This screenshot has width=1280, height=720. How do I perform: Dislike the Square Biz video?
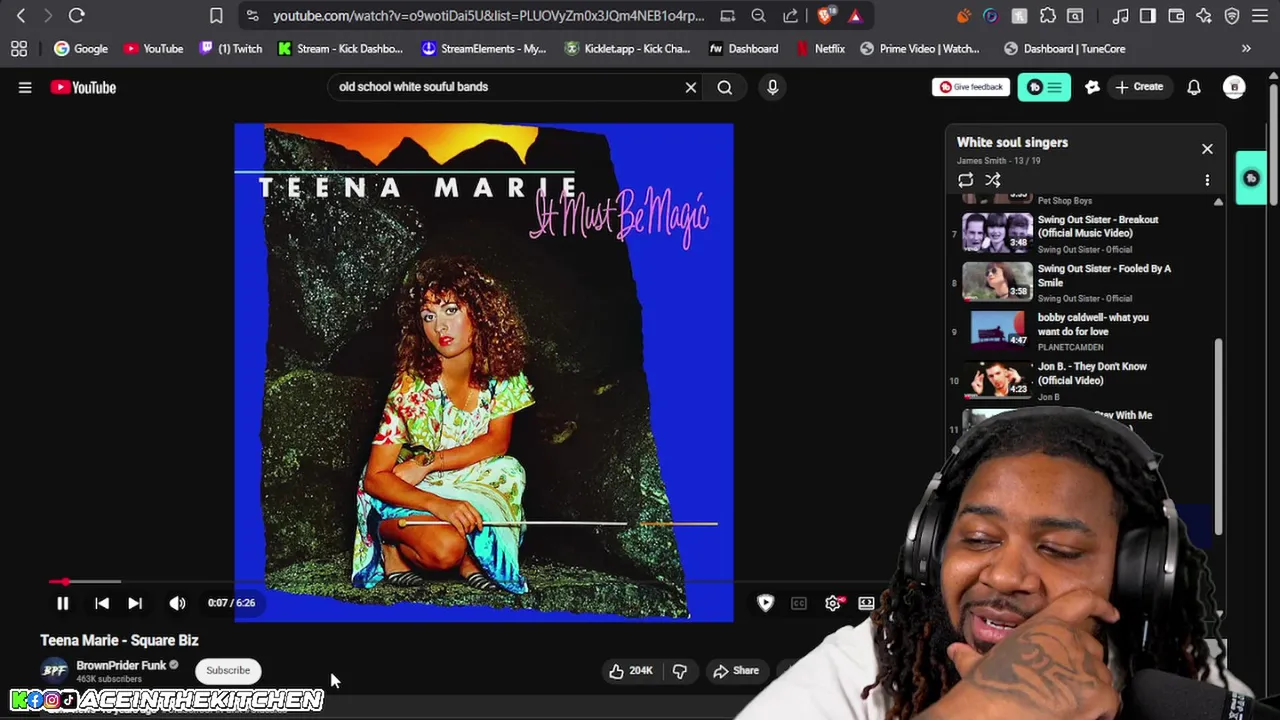(x=679, y=671)
